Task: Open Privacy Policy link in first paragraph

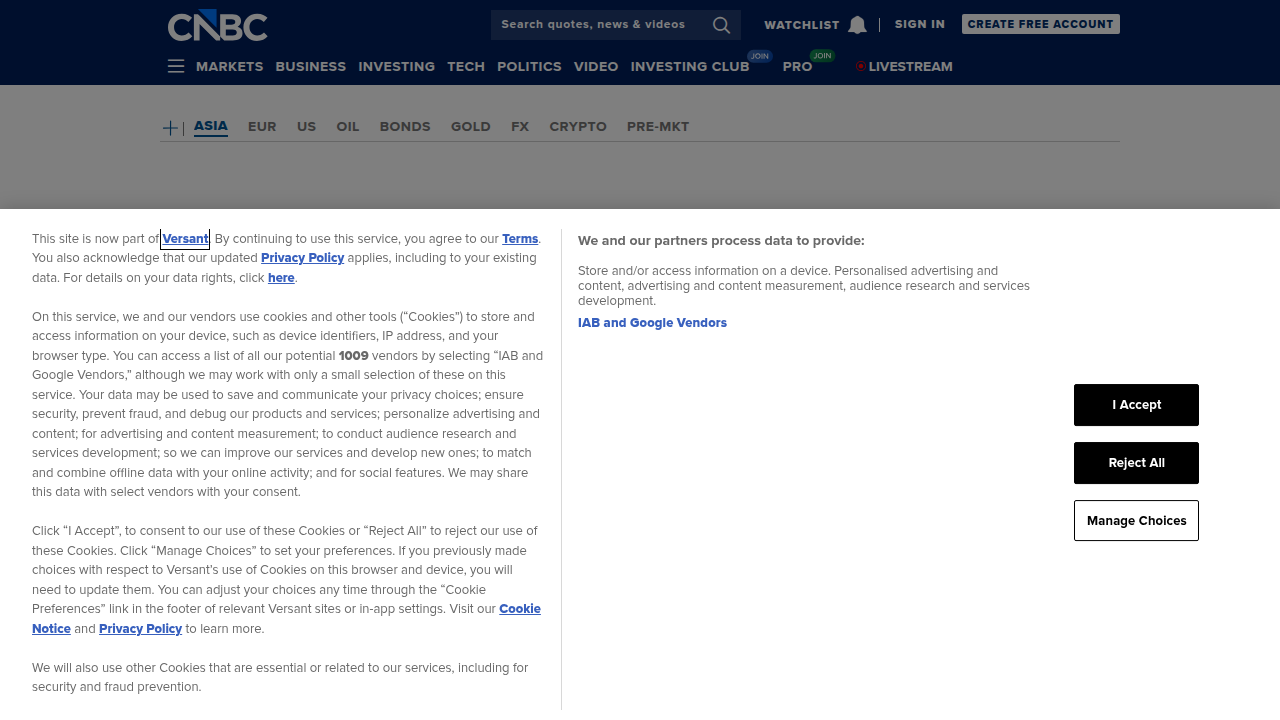Action: 302,258
